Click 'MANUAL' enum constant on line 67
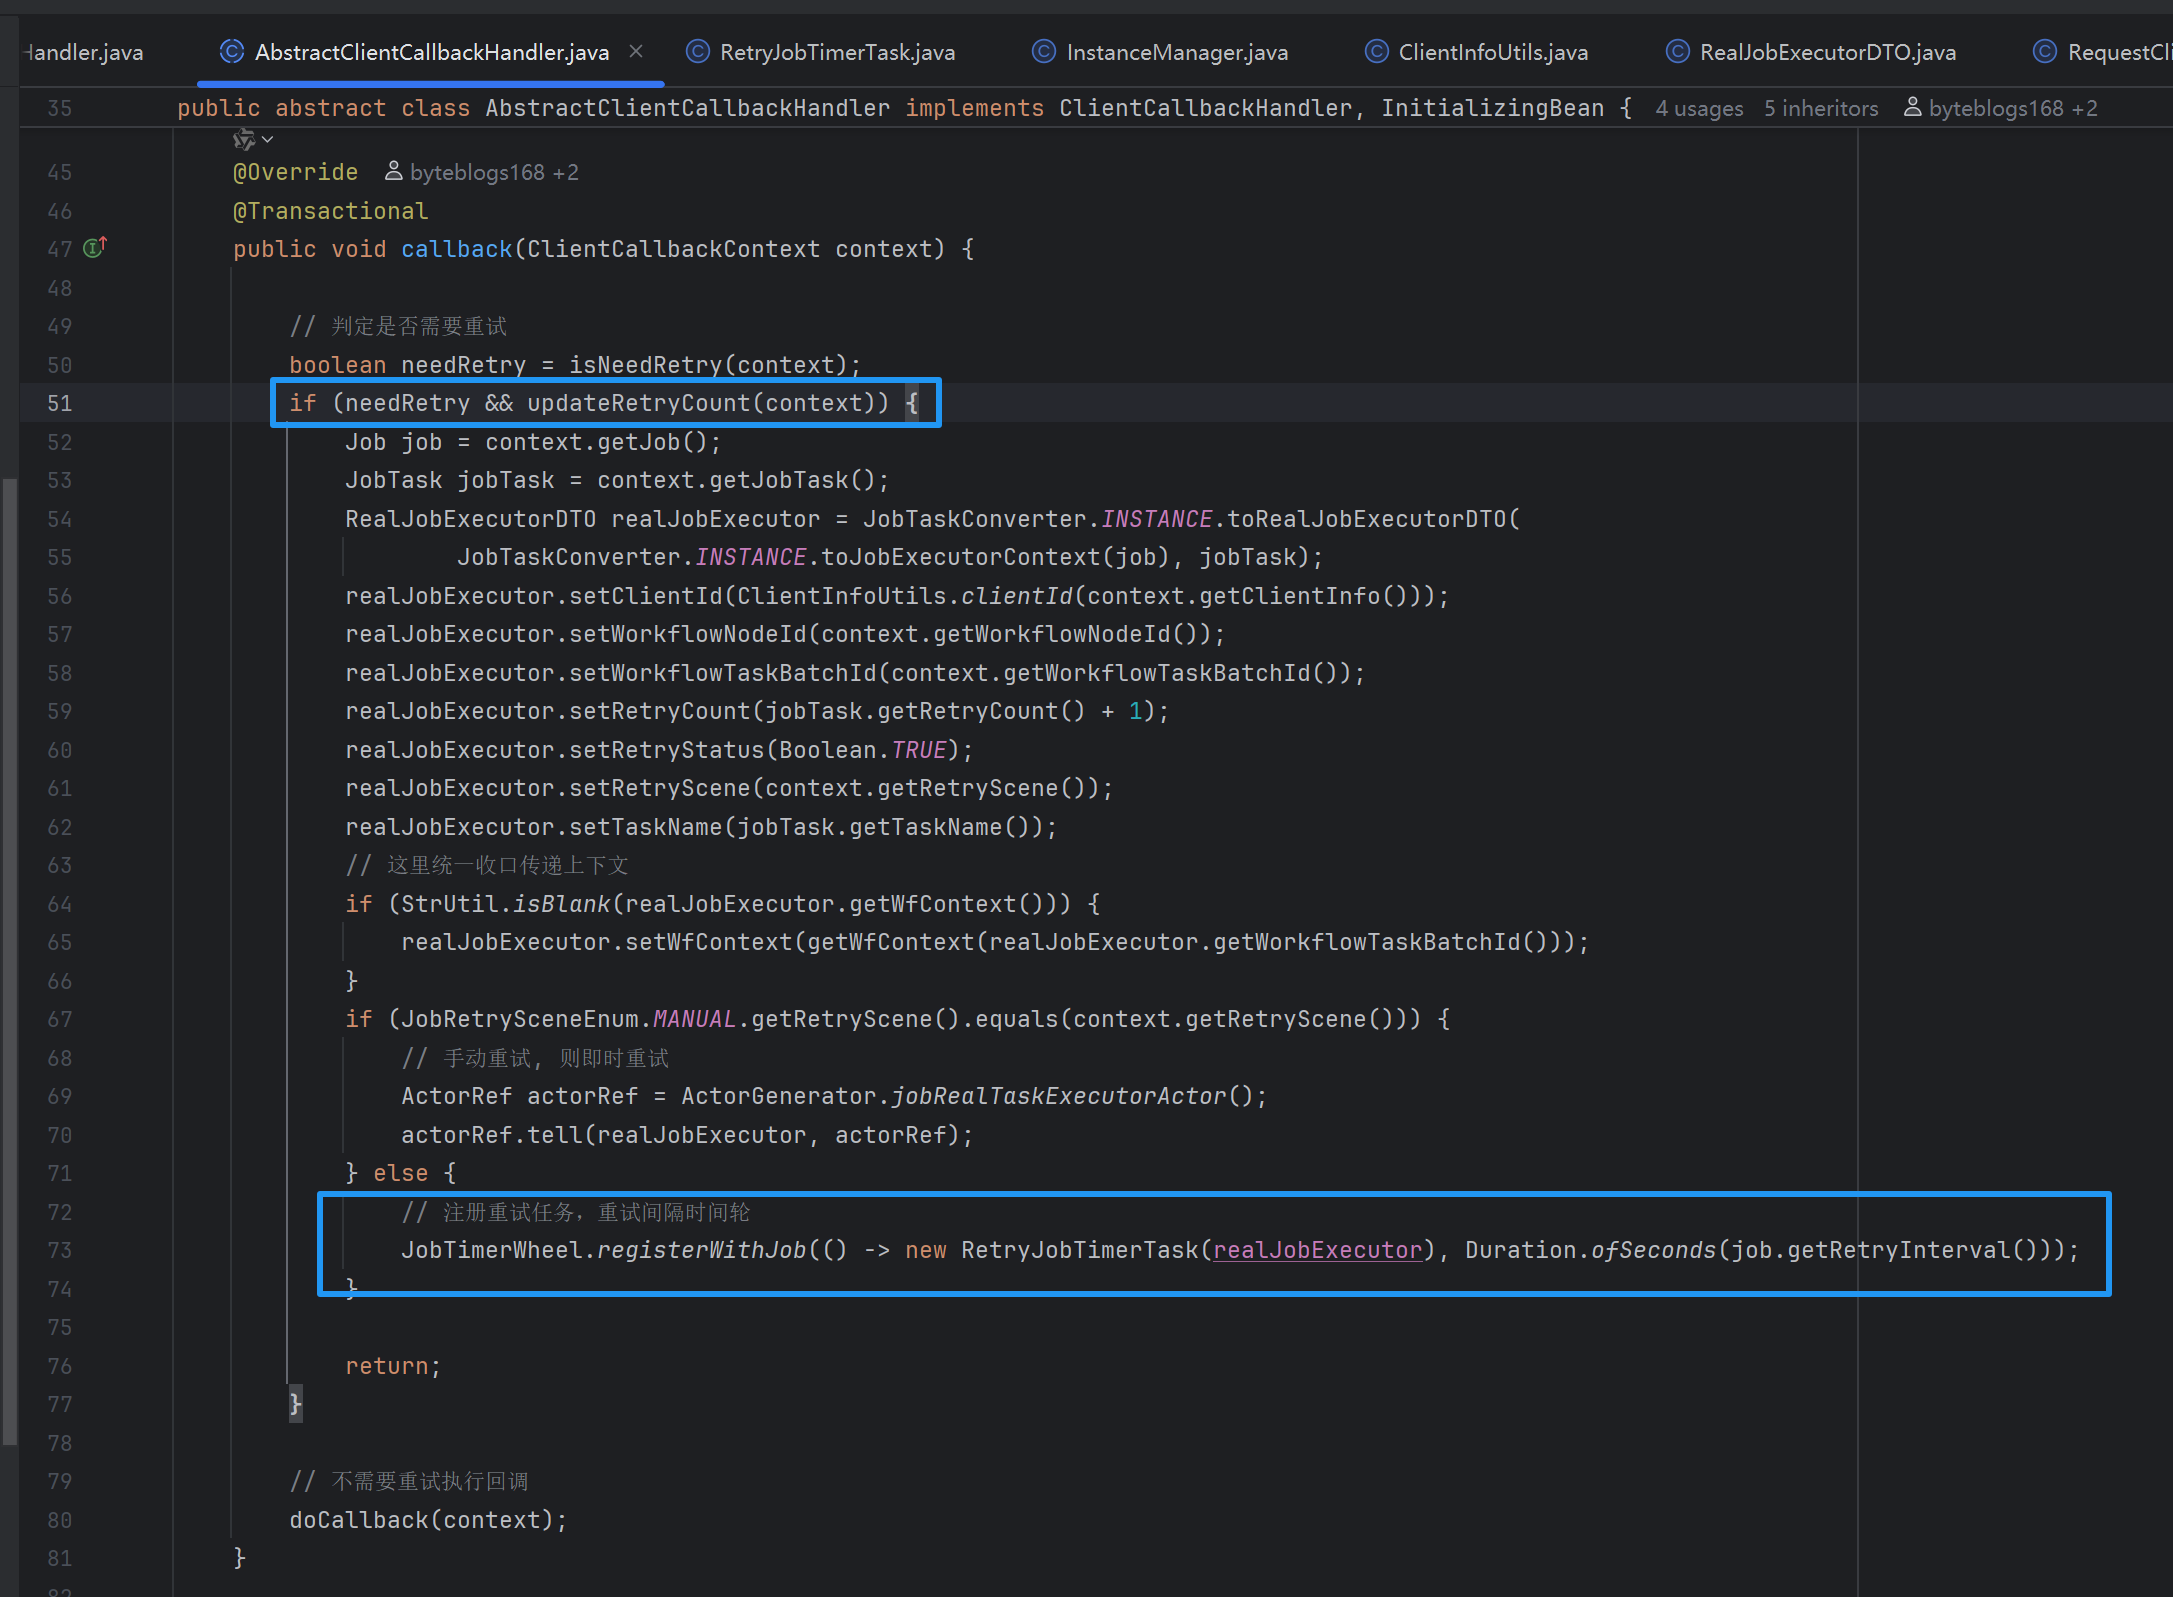The width and height of the screenshot is (2173, 1597). point(694,1019)
